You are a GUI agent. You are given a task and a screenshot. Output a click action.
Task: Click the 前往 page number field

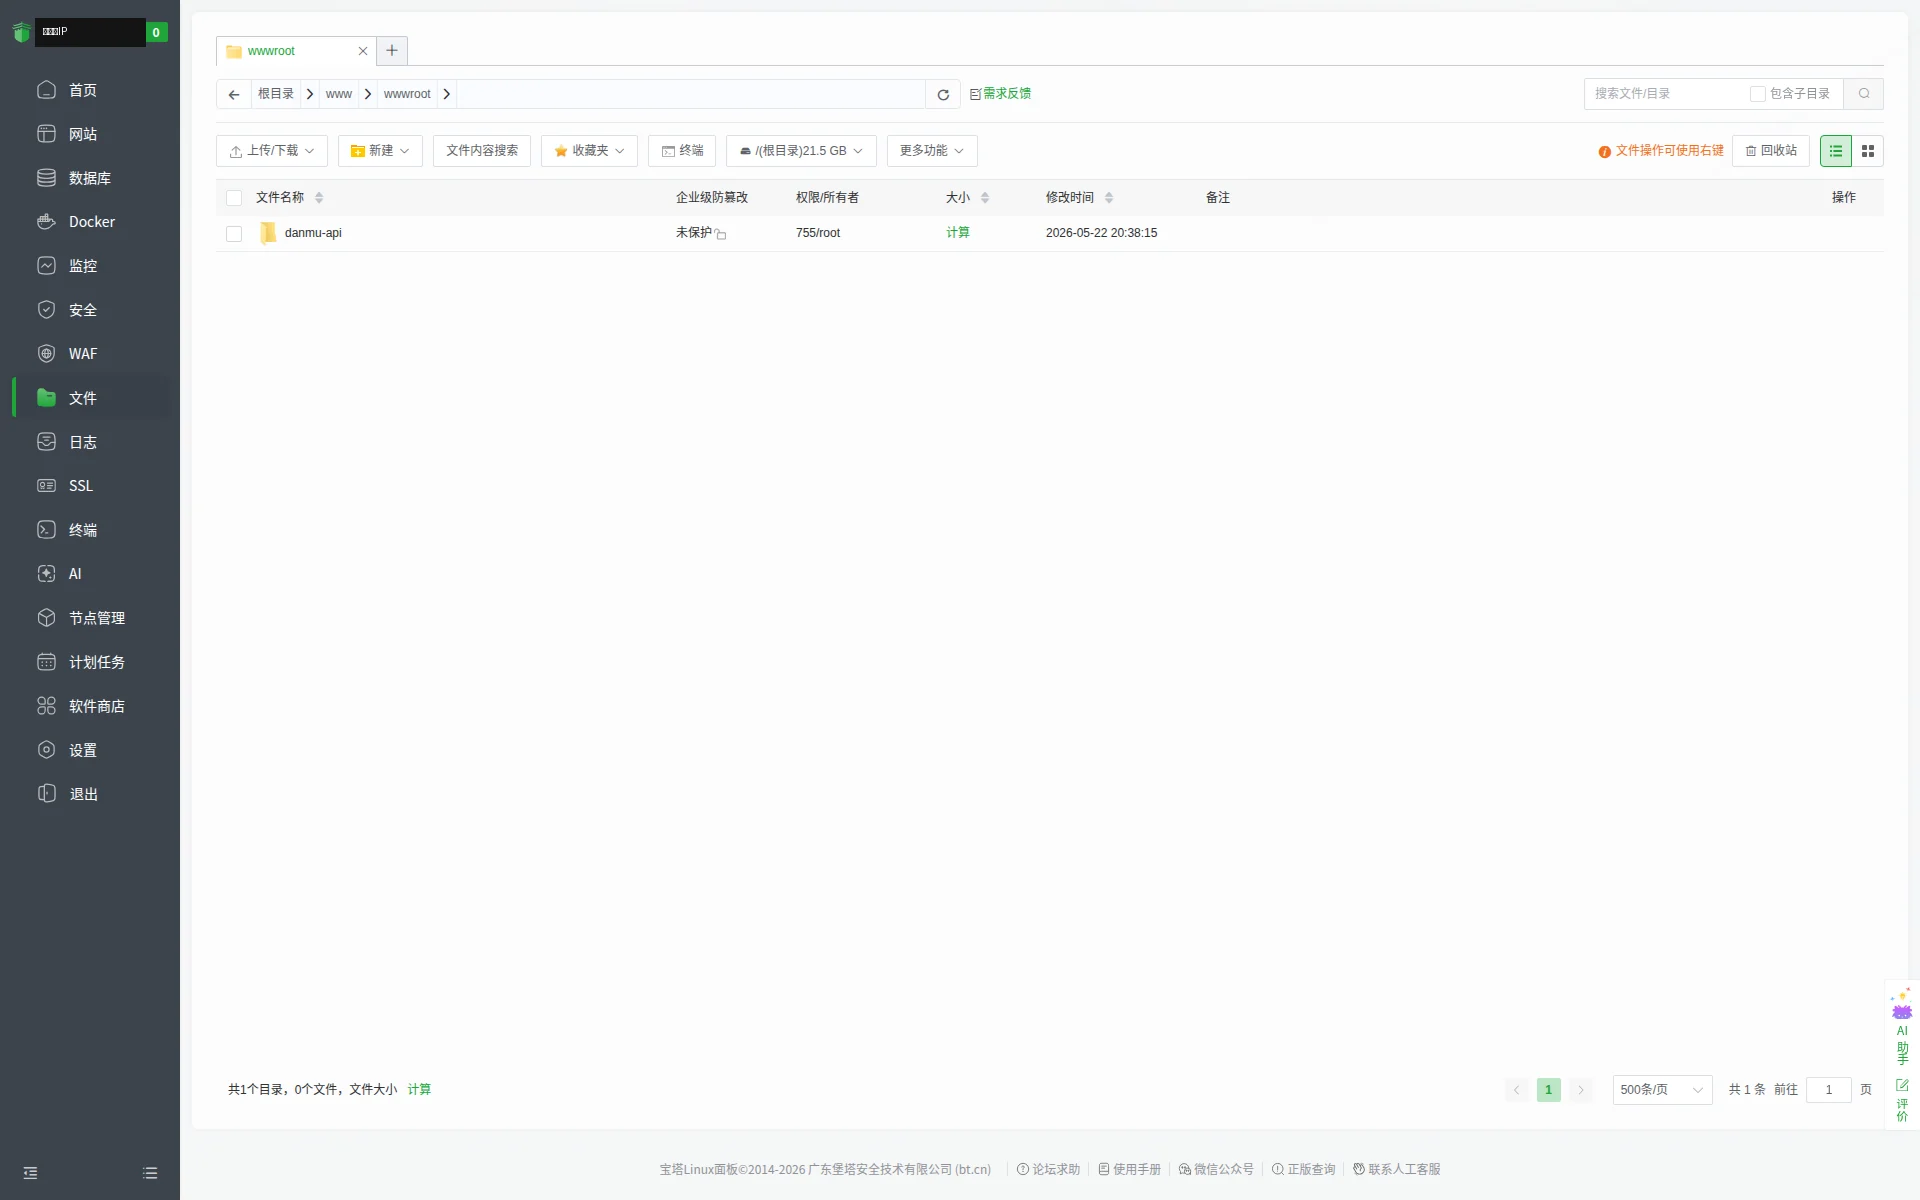click(x=1829, y=1090)
